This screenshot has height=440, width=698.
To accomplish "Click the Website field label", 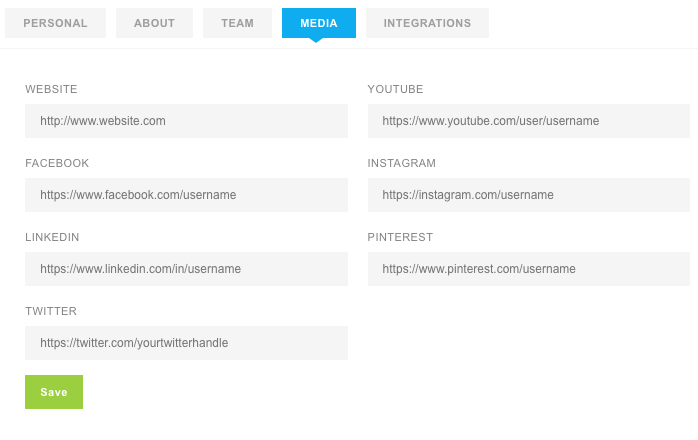I will (x=51, y=89).
